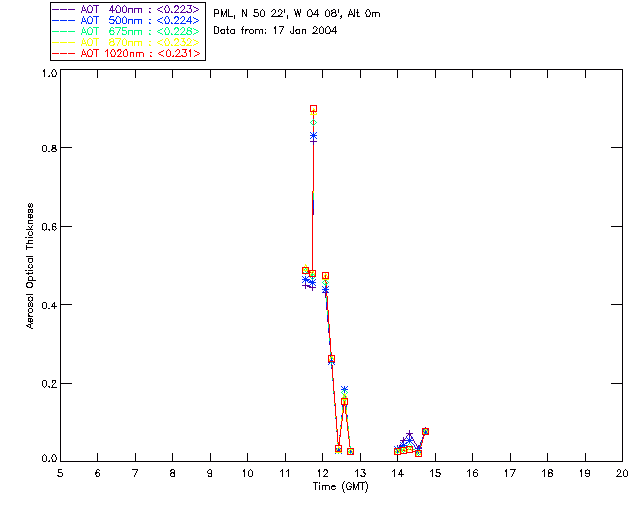The image size is (640, 512).
Task: Click the AOT 675nm legend entry
Action: click(x=126, y=31)
